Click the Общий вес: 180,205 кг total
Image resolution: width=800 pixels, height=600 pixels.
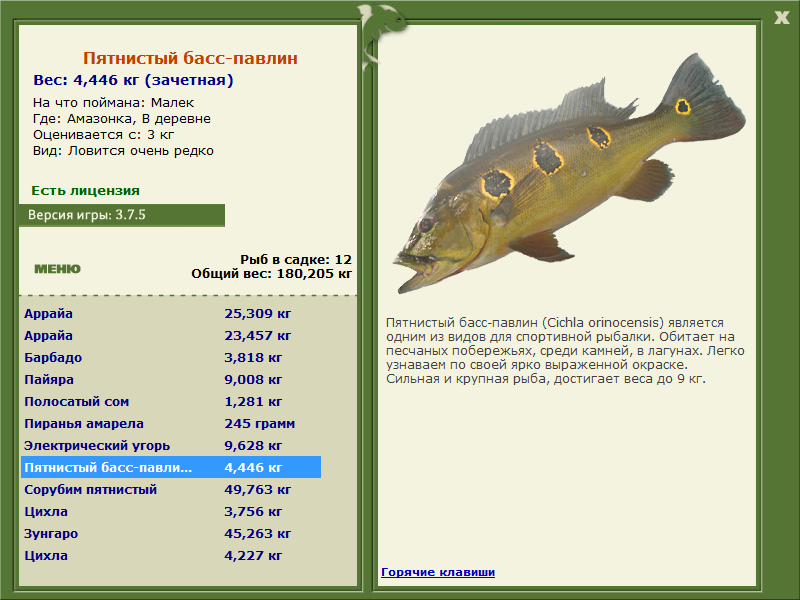(271, 273)
